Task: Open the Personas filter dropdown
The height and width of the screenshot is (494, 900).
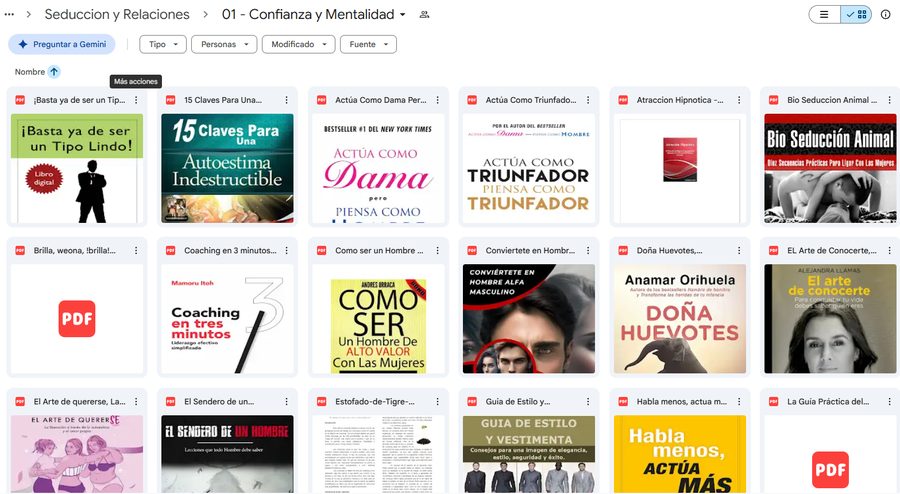Action: tap(224, 44)
